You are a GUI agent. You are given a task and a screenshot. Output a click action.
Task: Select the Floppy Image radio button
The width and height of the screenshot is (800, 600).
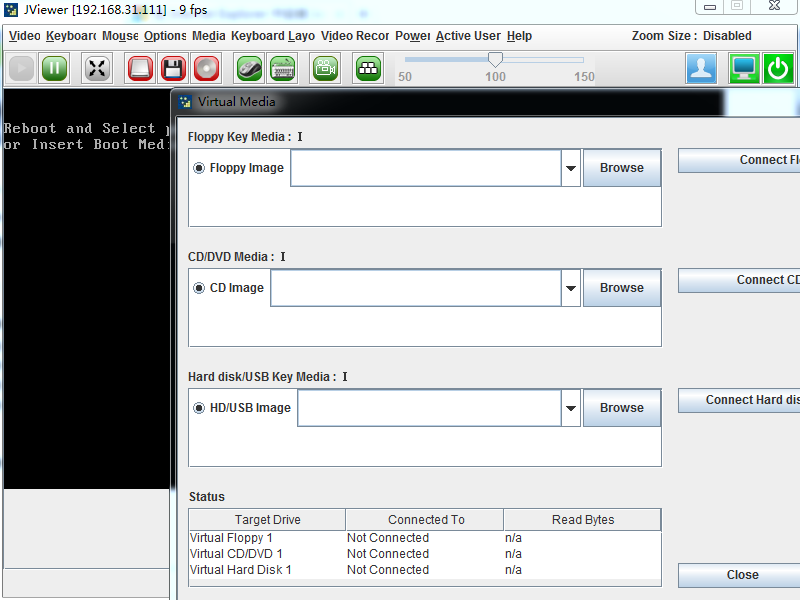tap(199, 168)
